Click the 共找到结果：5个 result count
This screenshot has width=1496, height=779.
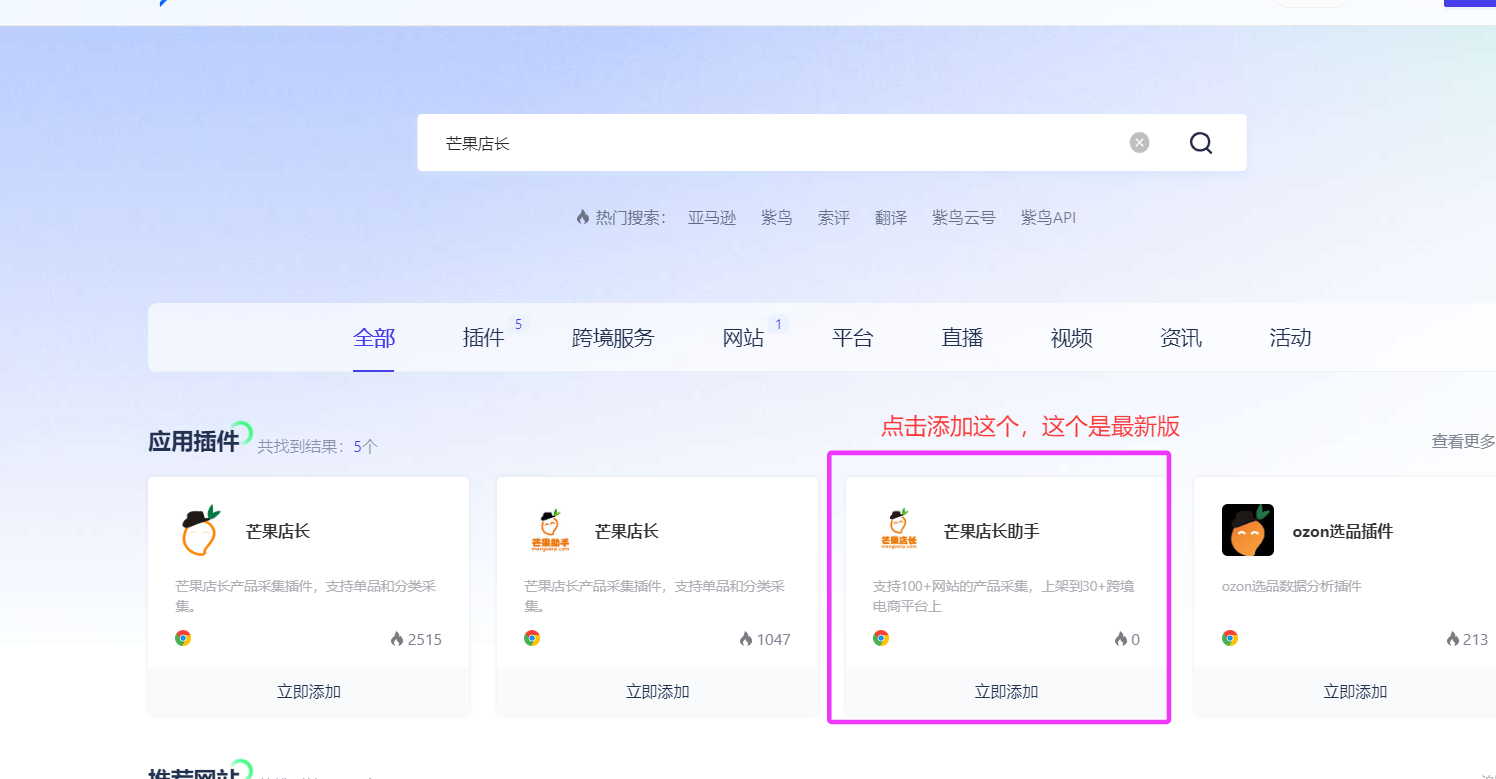(318, 446)
